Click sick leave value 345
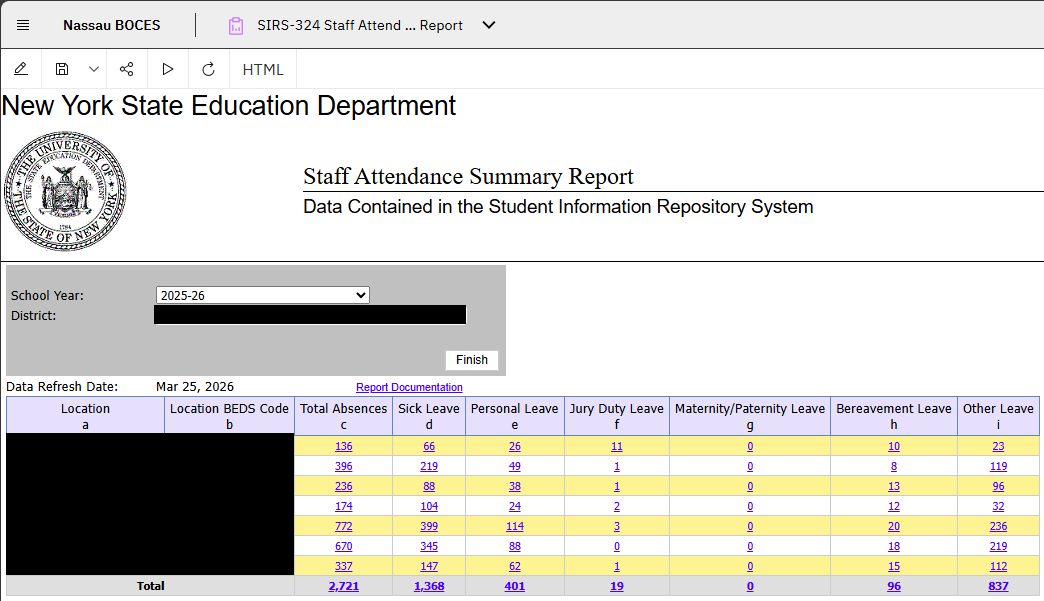Viewport: 1044px width, 601px height. click(x=429, y=546)
